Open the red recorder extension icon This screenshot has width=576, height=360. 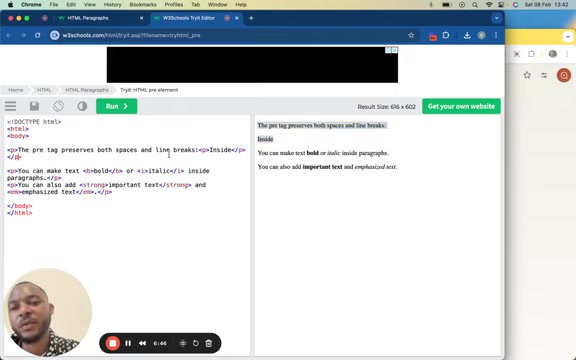432,36
